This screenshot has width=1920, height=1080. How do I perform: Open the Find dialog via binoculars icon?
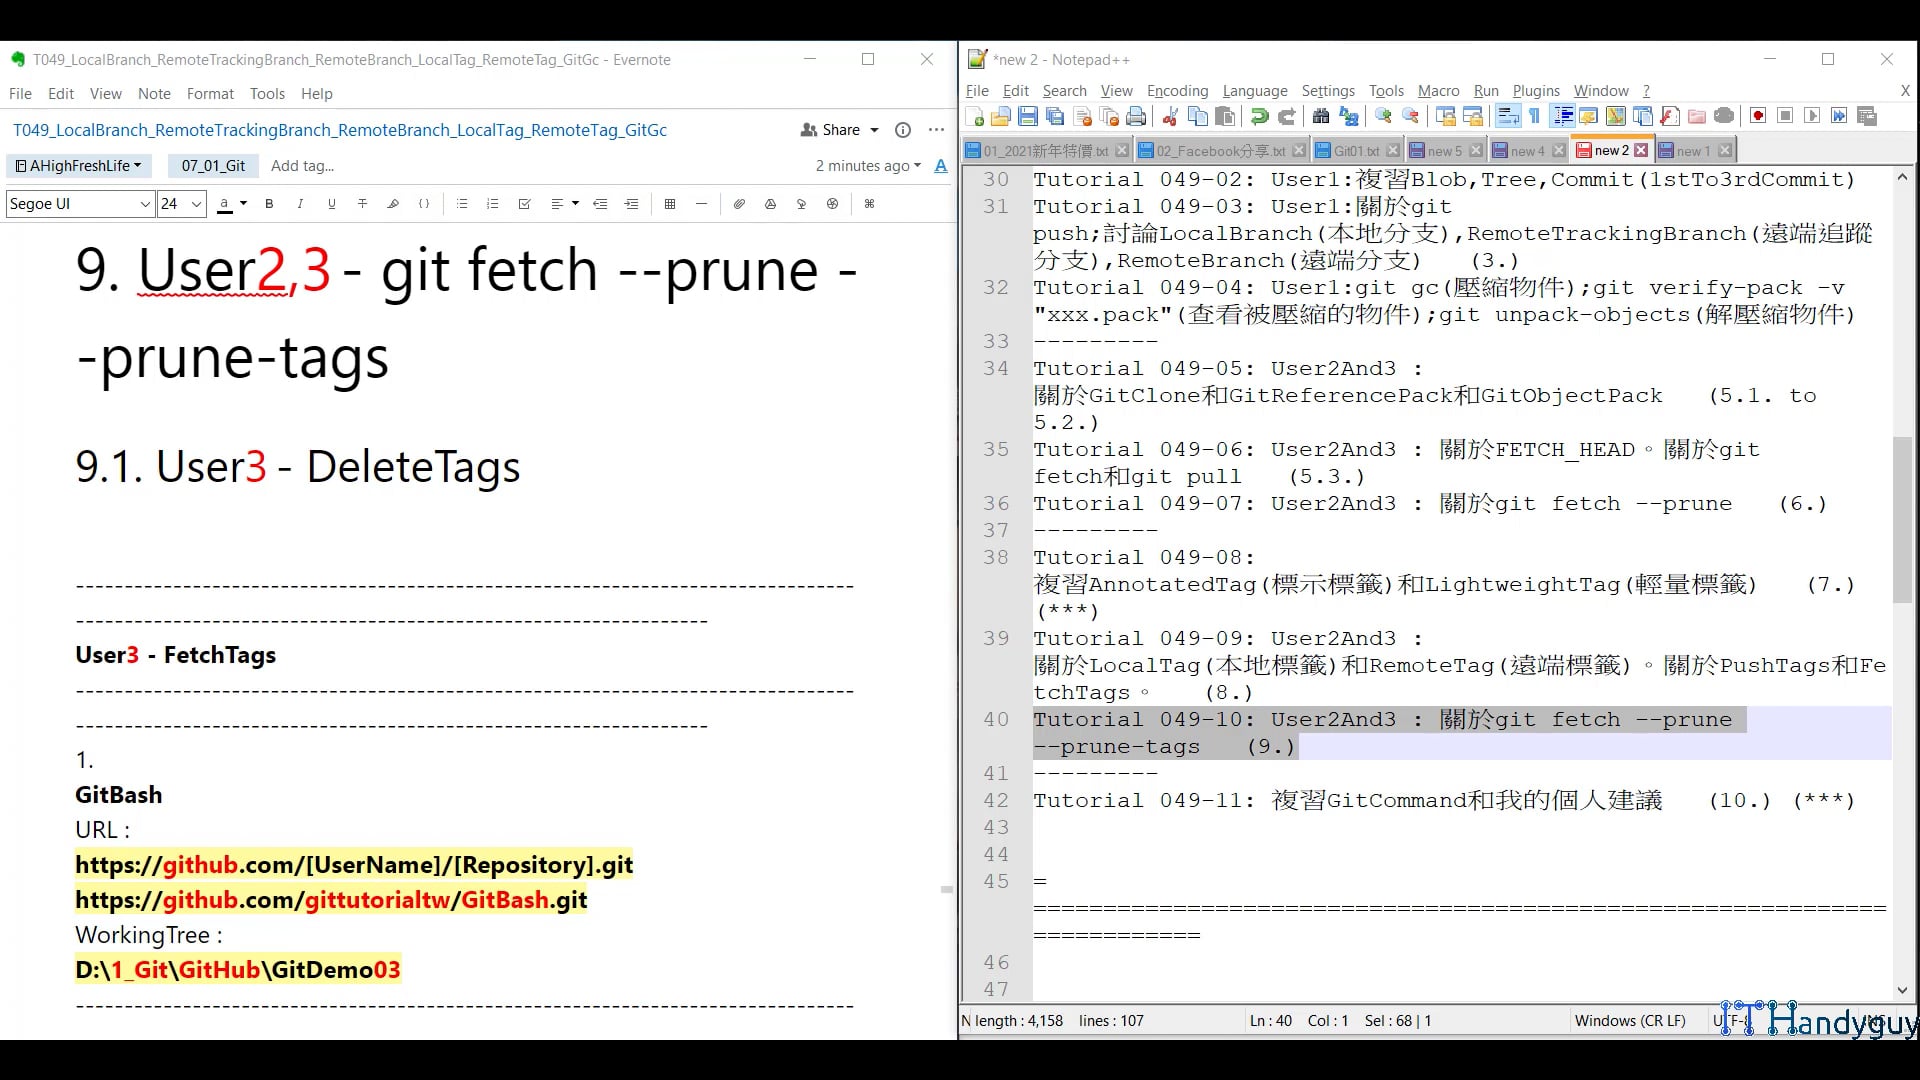pyautogui.click(x=1322, y=116)
